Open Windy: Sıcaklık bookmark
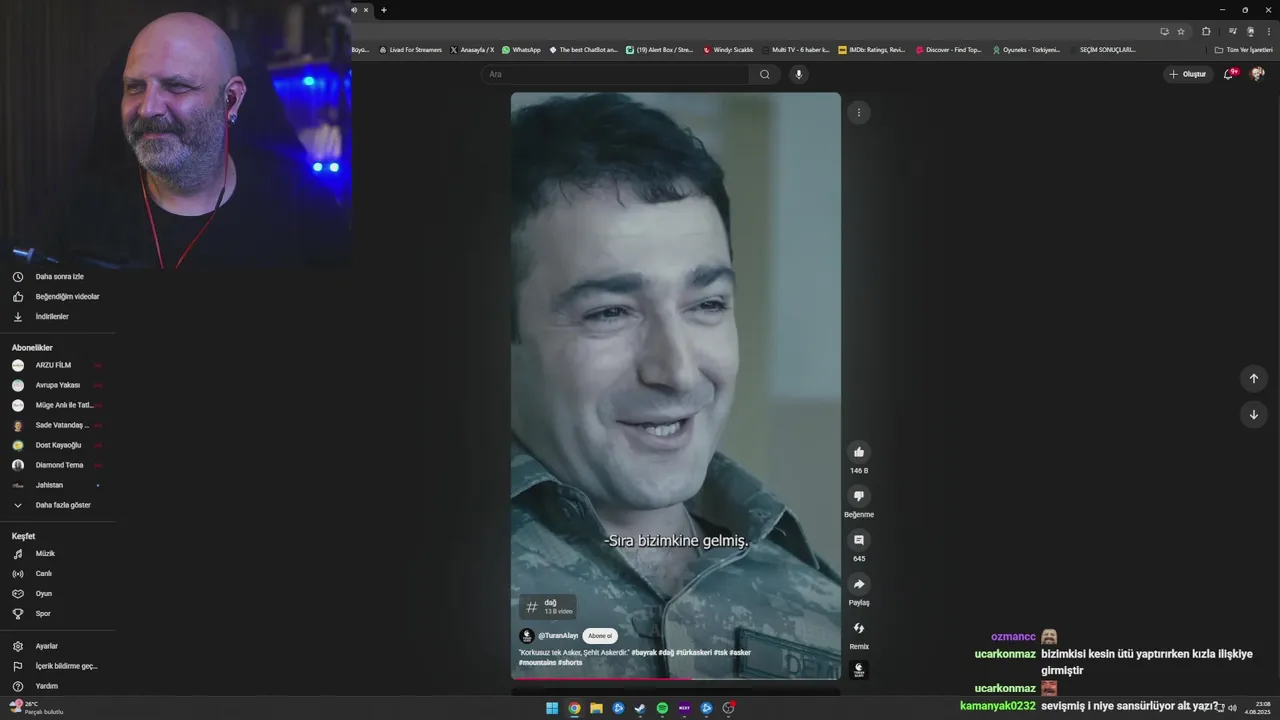Image resolution: width=1280 pixels, height=720 pixels. tap(728, 50)
